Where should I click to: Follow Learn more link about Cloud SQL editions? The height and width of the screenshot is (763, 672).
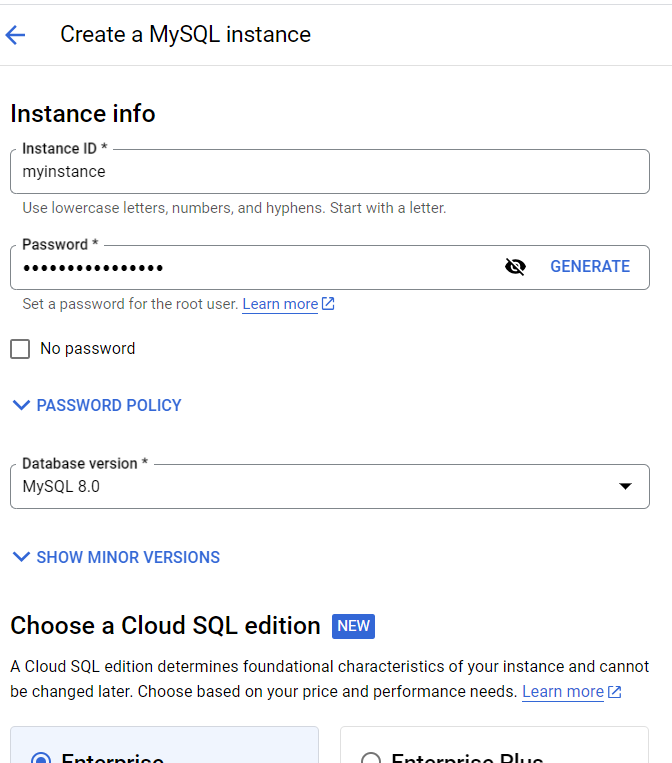(563, 692)
